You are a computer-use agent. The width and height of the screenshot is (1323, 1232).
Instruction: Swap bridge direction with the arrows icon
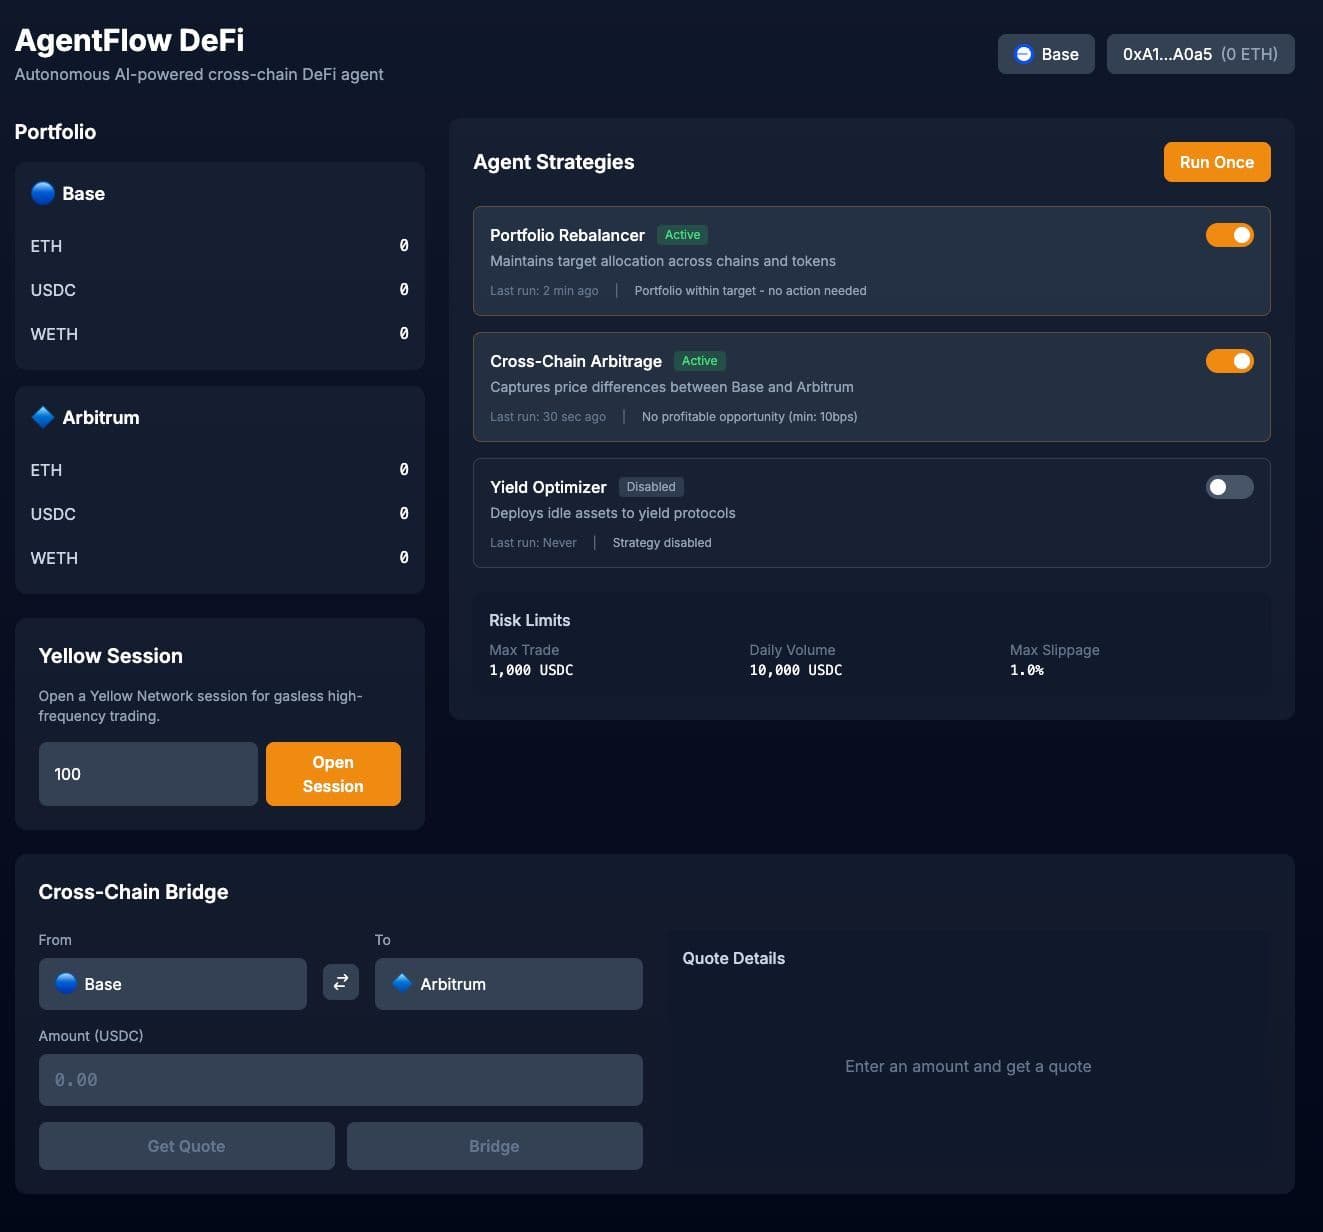point(341,983)
